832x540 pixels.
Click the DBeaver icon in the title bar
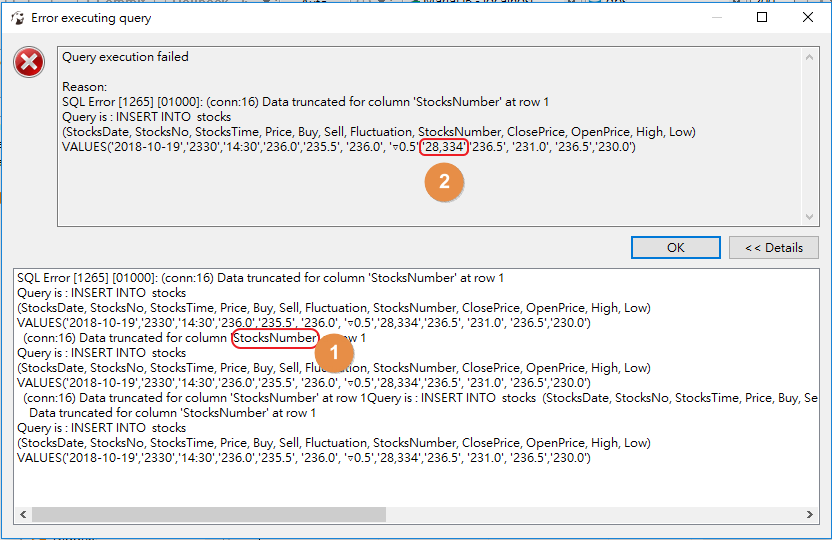click(x=18, y=18)
